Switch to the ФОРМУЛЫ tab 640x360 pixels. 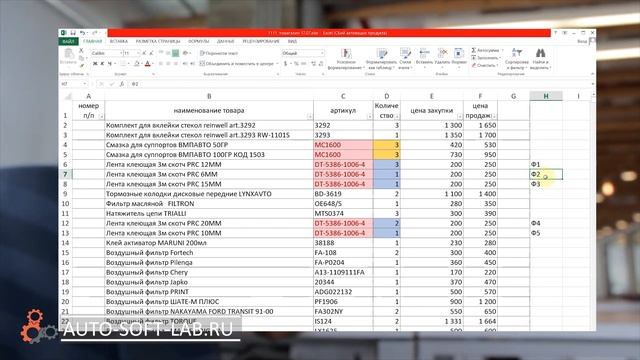click(198, 41)
